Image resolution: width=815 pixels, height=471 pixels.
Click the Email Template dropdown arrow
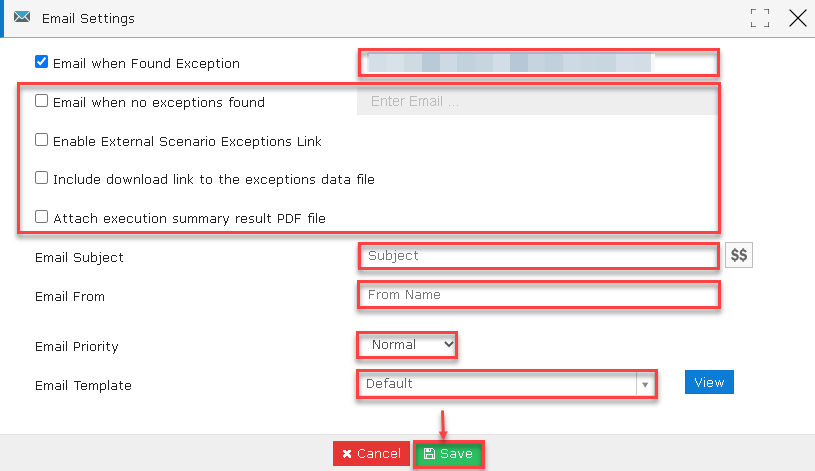(x=645, y=385)
